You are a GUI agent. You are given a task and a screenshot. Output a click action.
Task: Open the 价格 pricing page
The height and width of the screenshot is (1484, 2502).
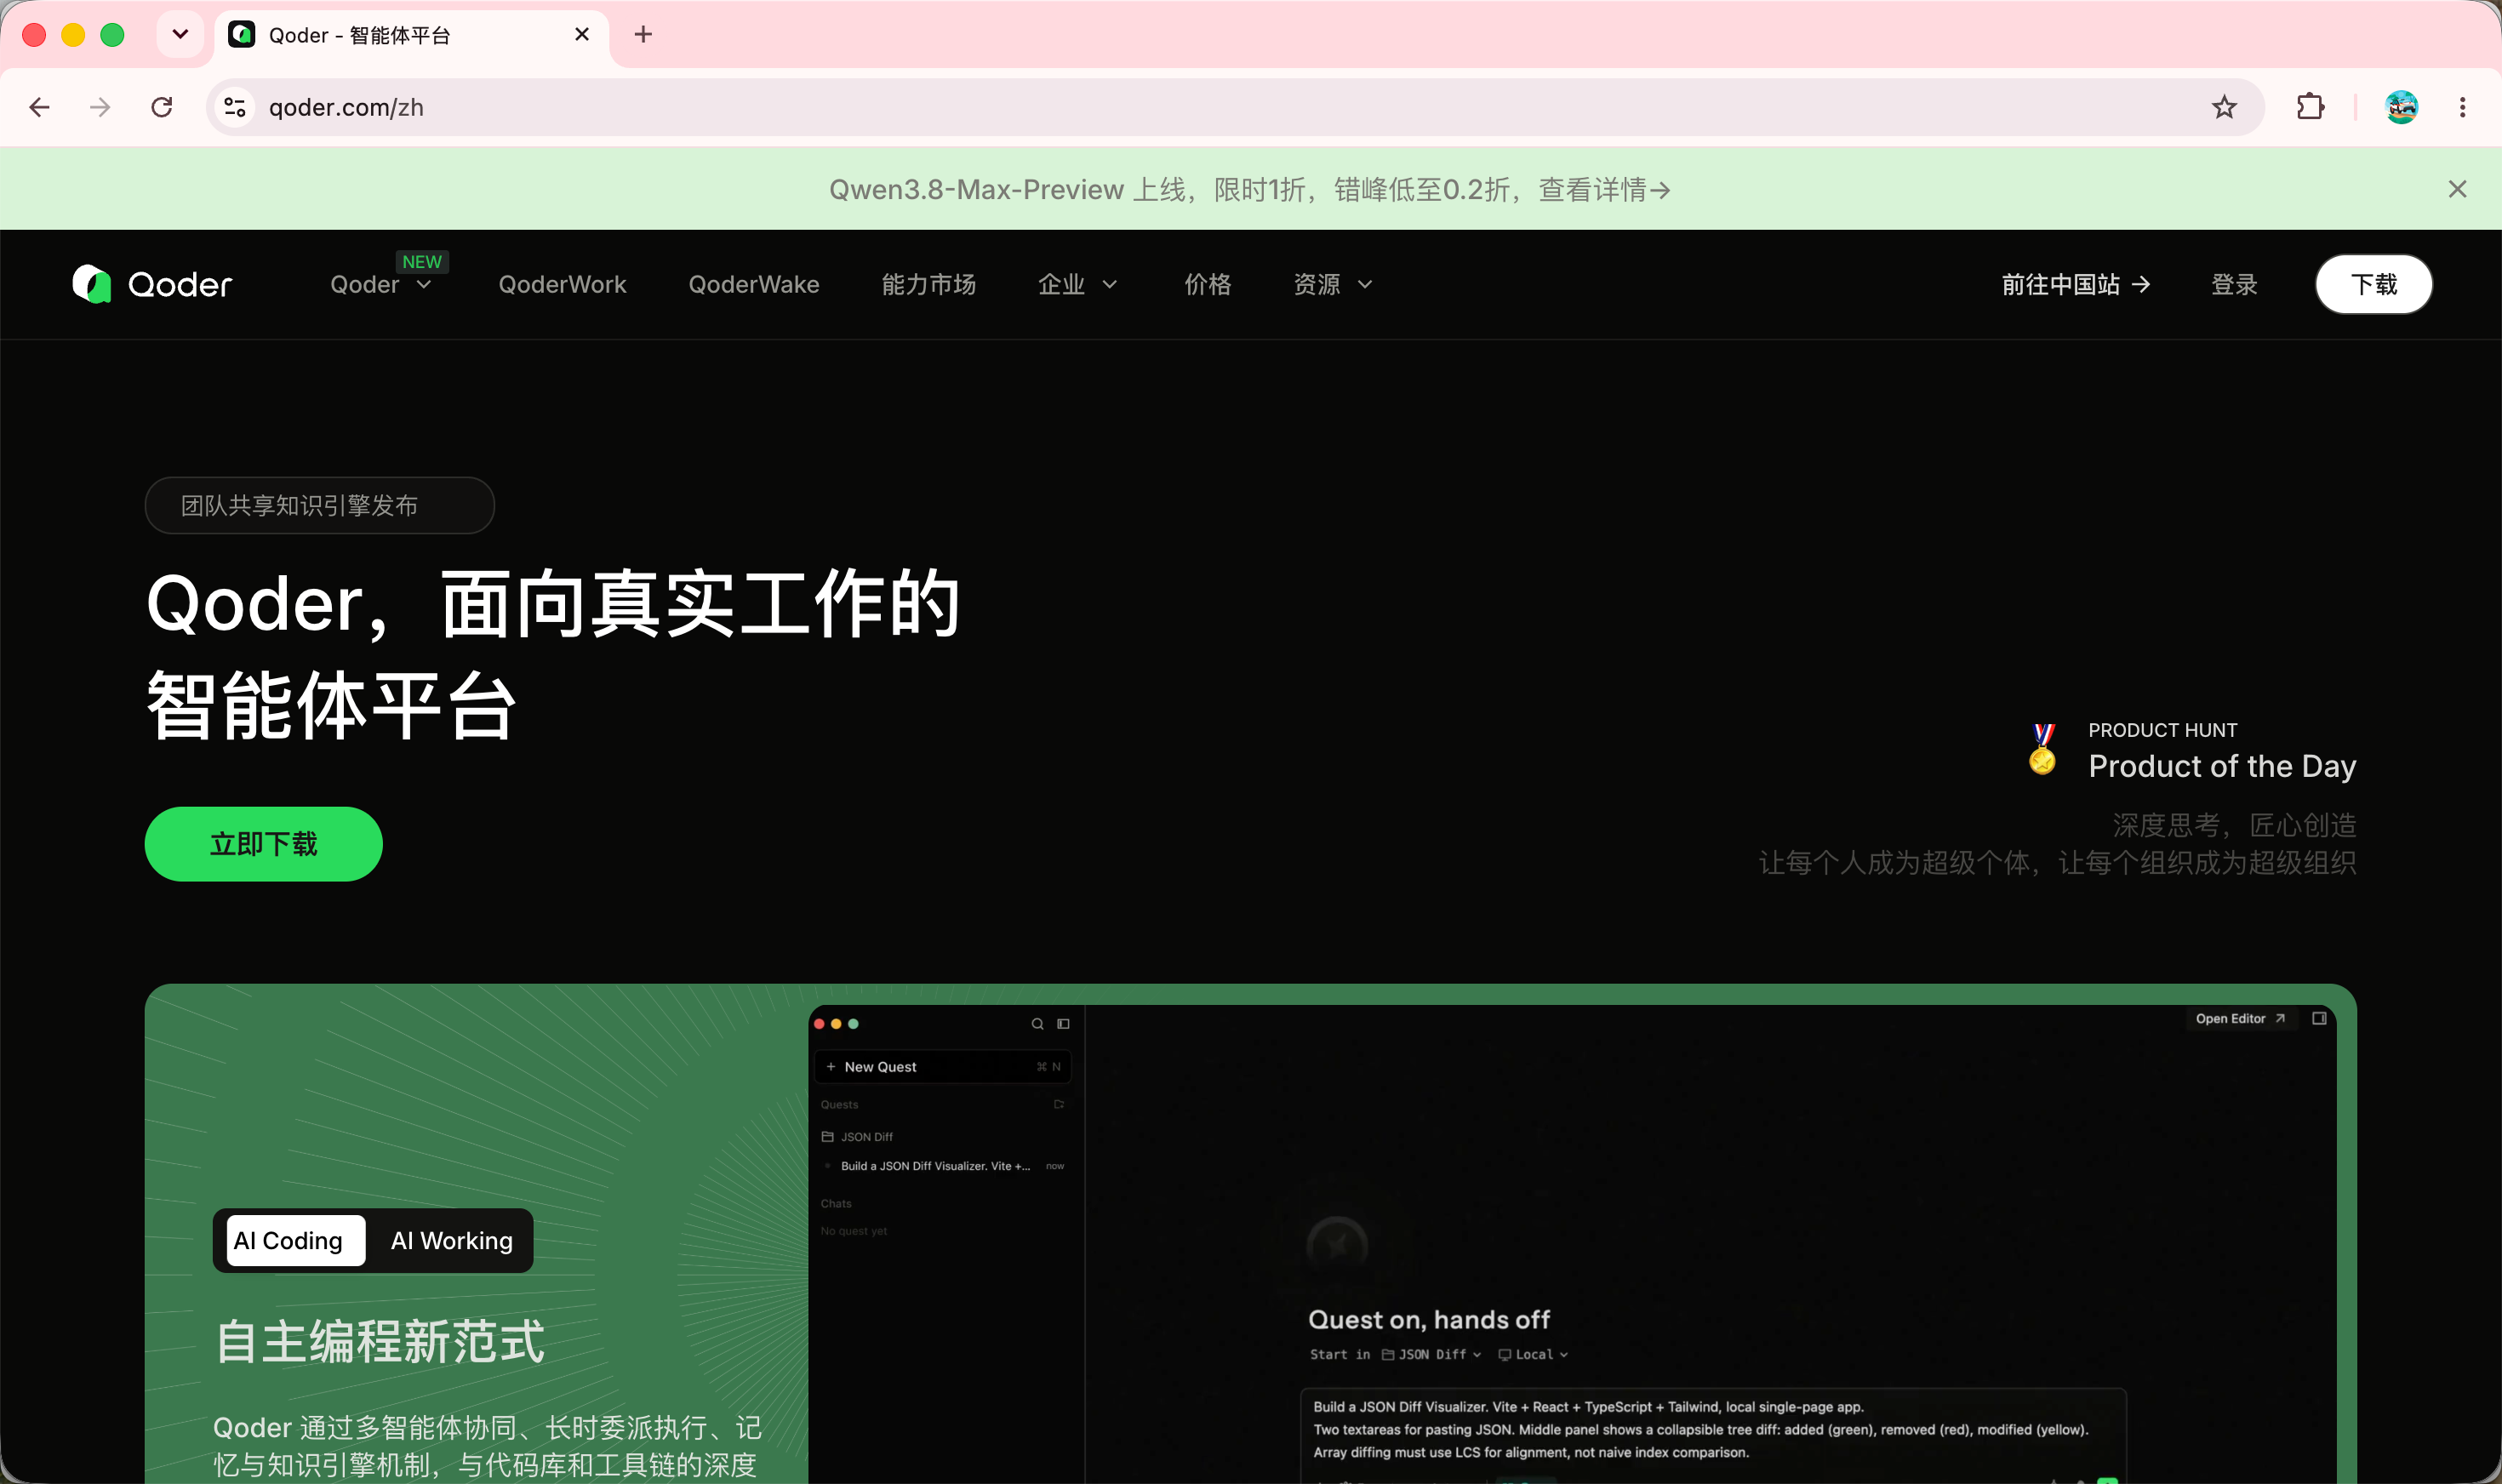point(1208,285)
